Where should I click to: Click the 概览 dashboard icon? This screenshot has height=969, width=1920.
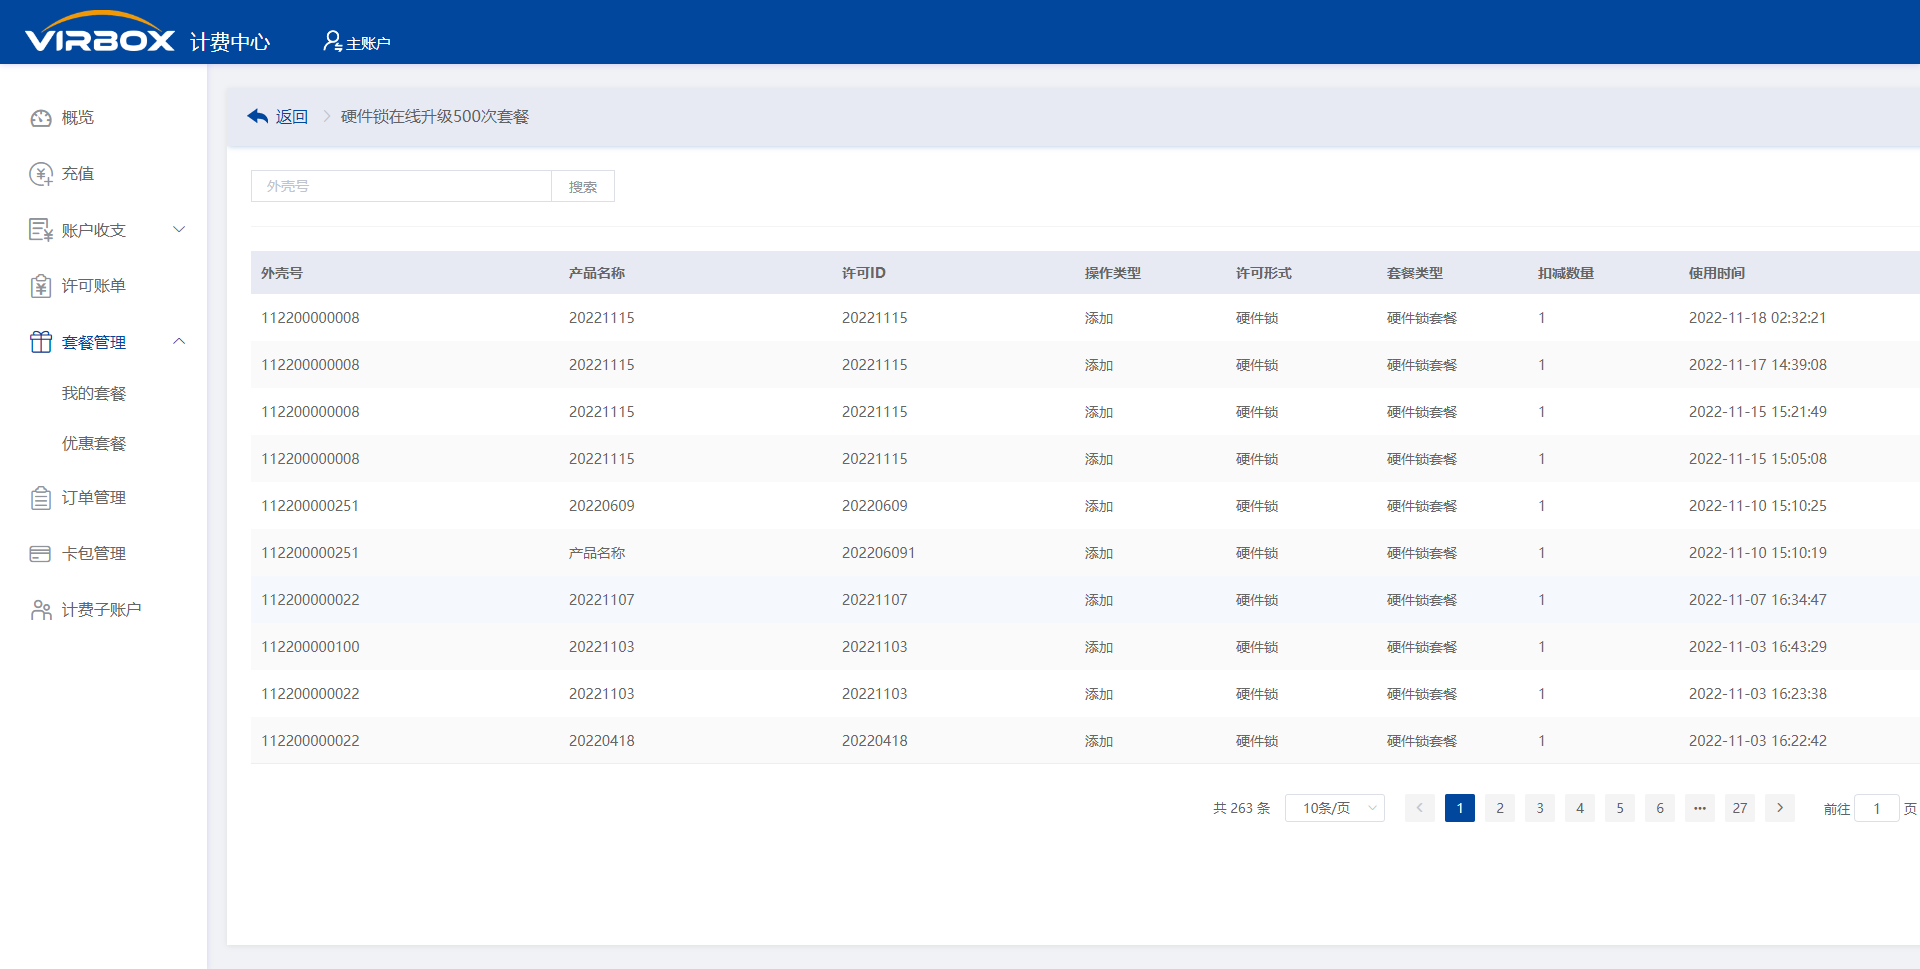click(41, 118)
